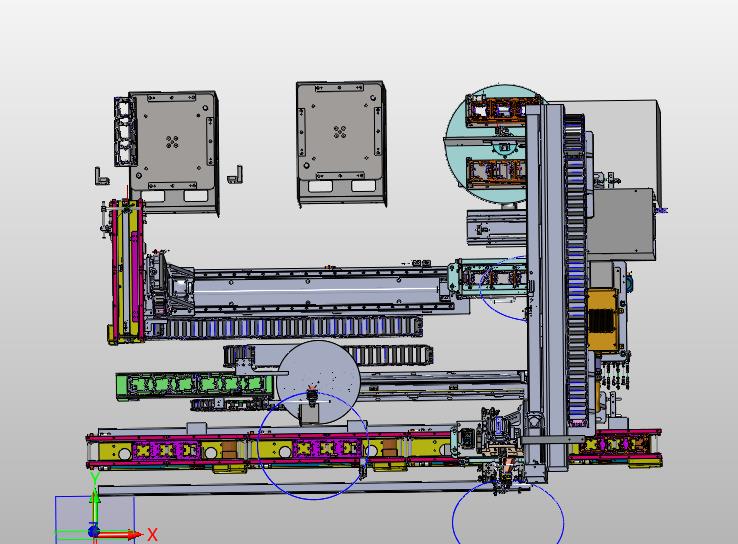This screenshot has height=544, width=738.
Task: Select the gray enclosure box beside the gantry
Action: click(x=622, y=224)
